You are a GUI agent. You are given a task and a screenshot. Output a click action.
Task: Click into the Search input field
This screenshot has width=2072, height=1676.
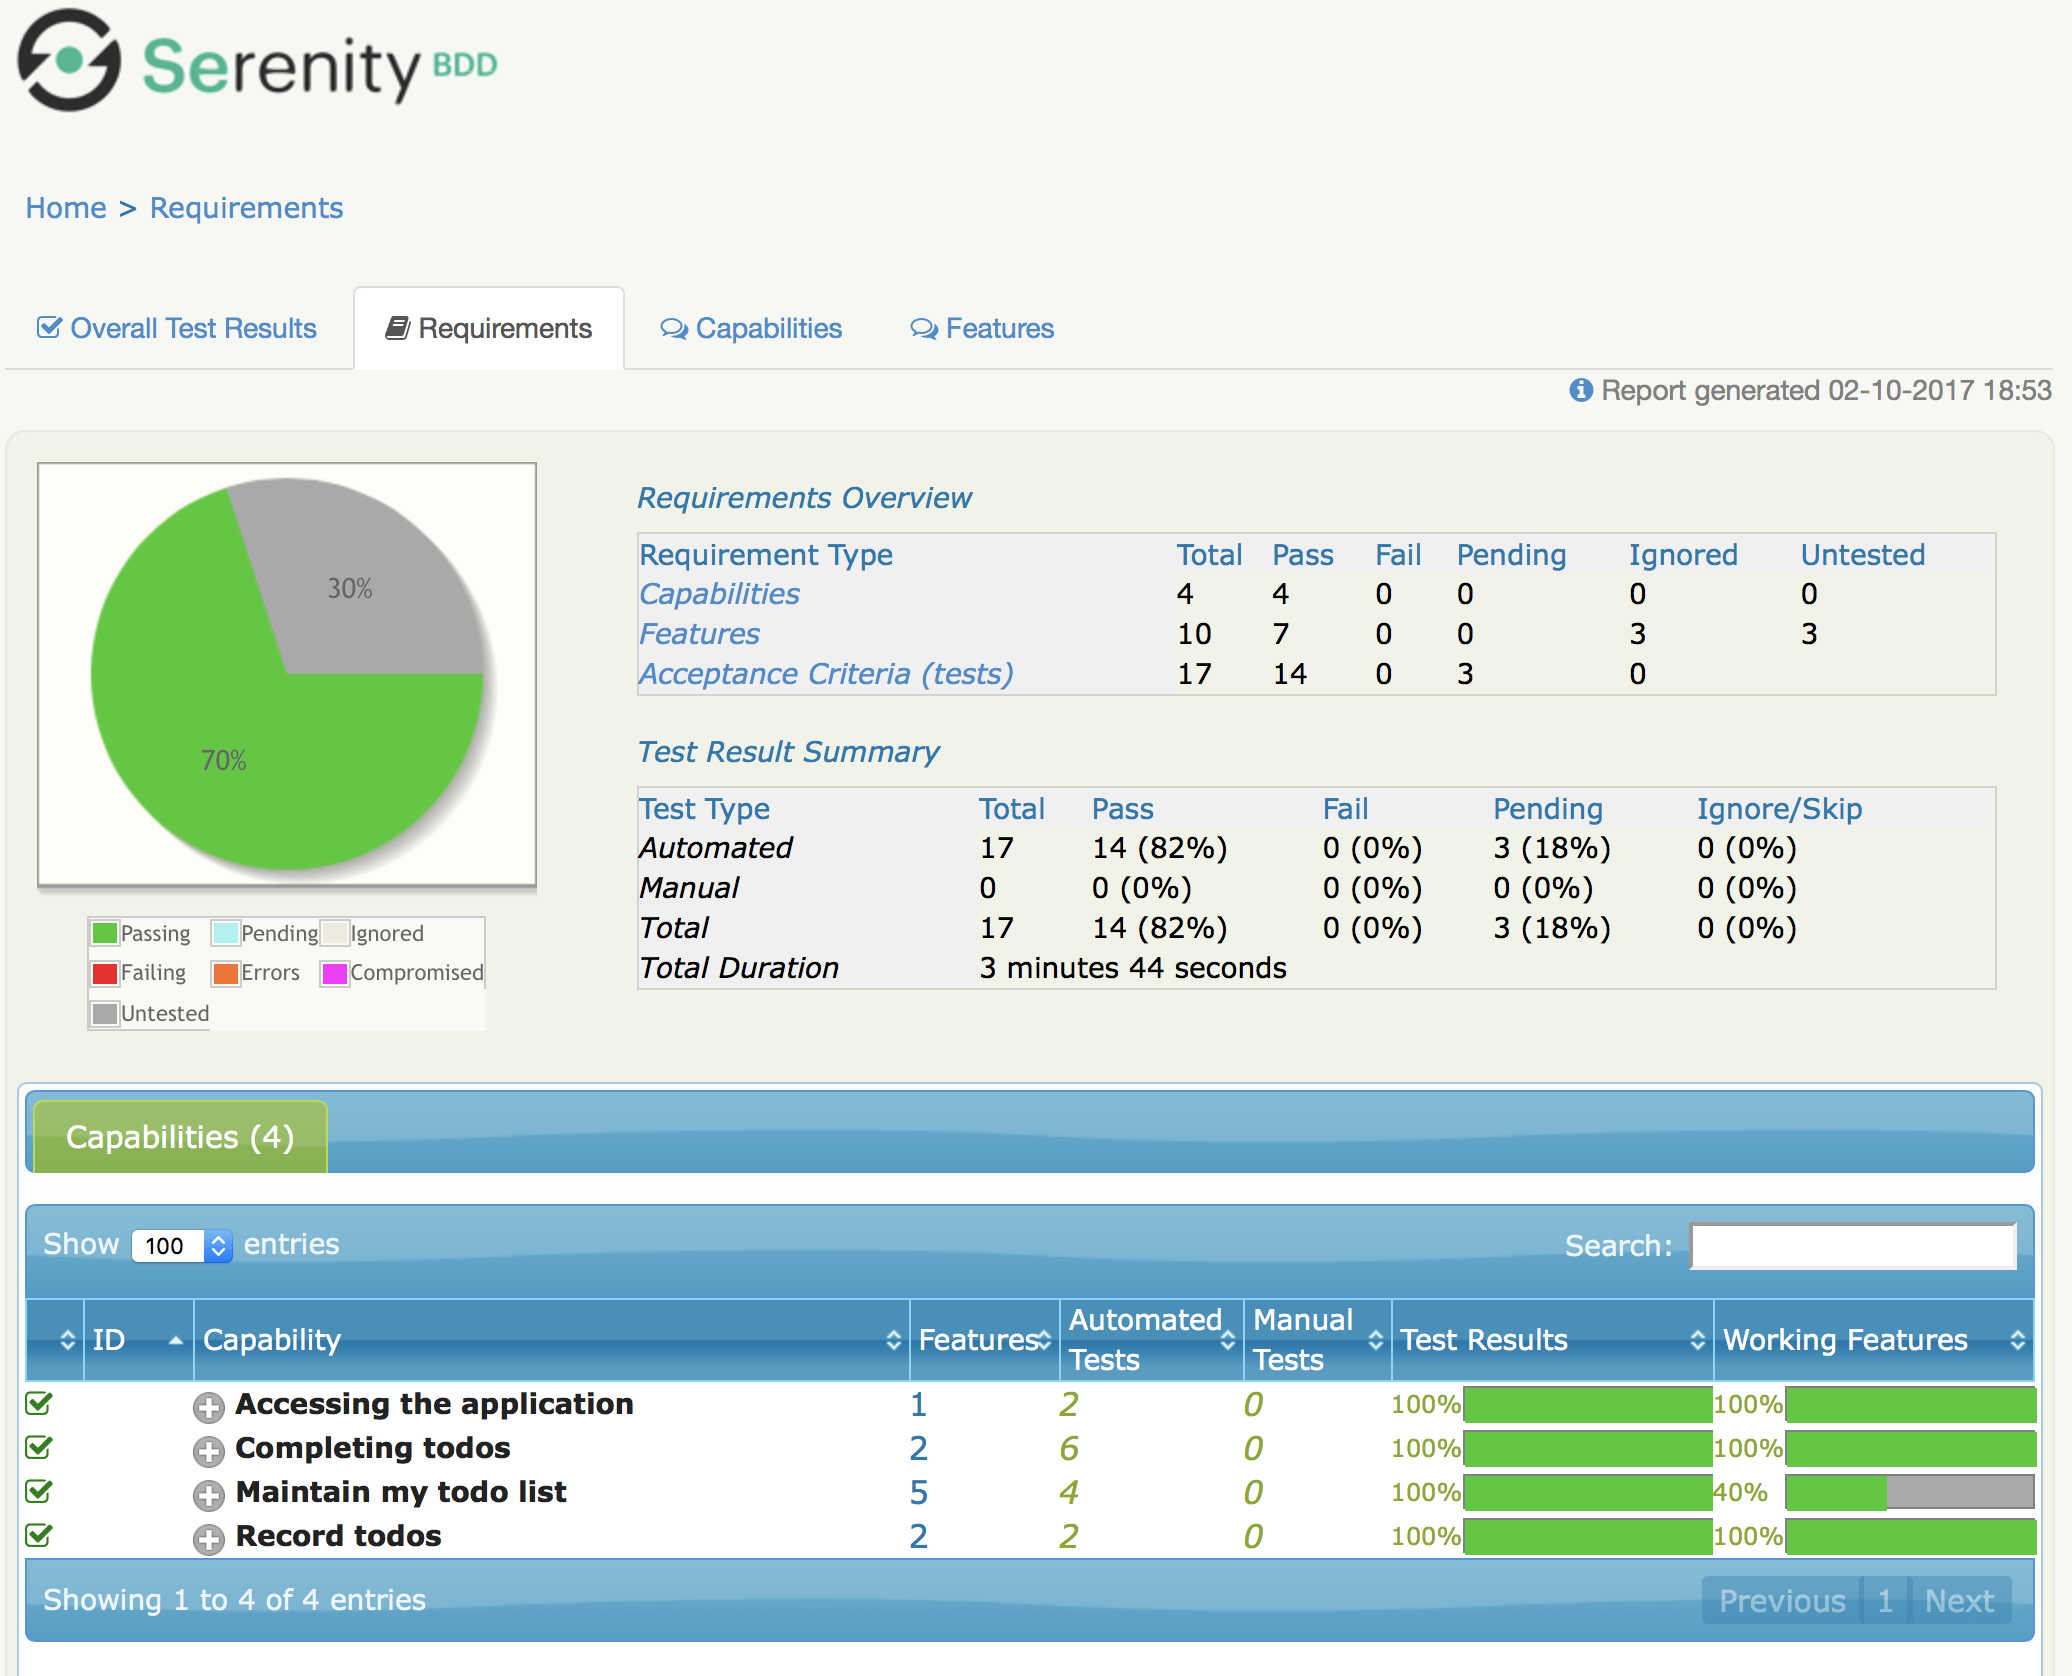1852,1246
